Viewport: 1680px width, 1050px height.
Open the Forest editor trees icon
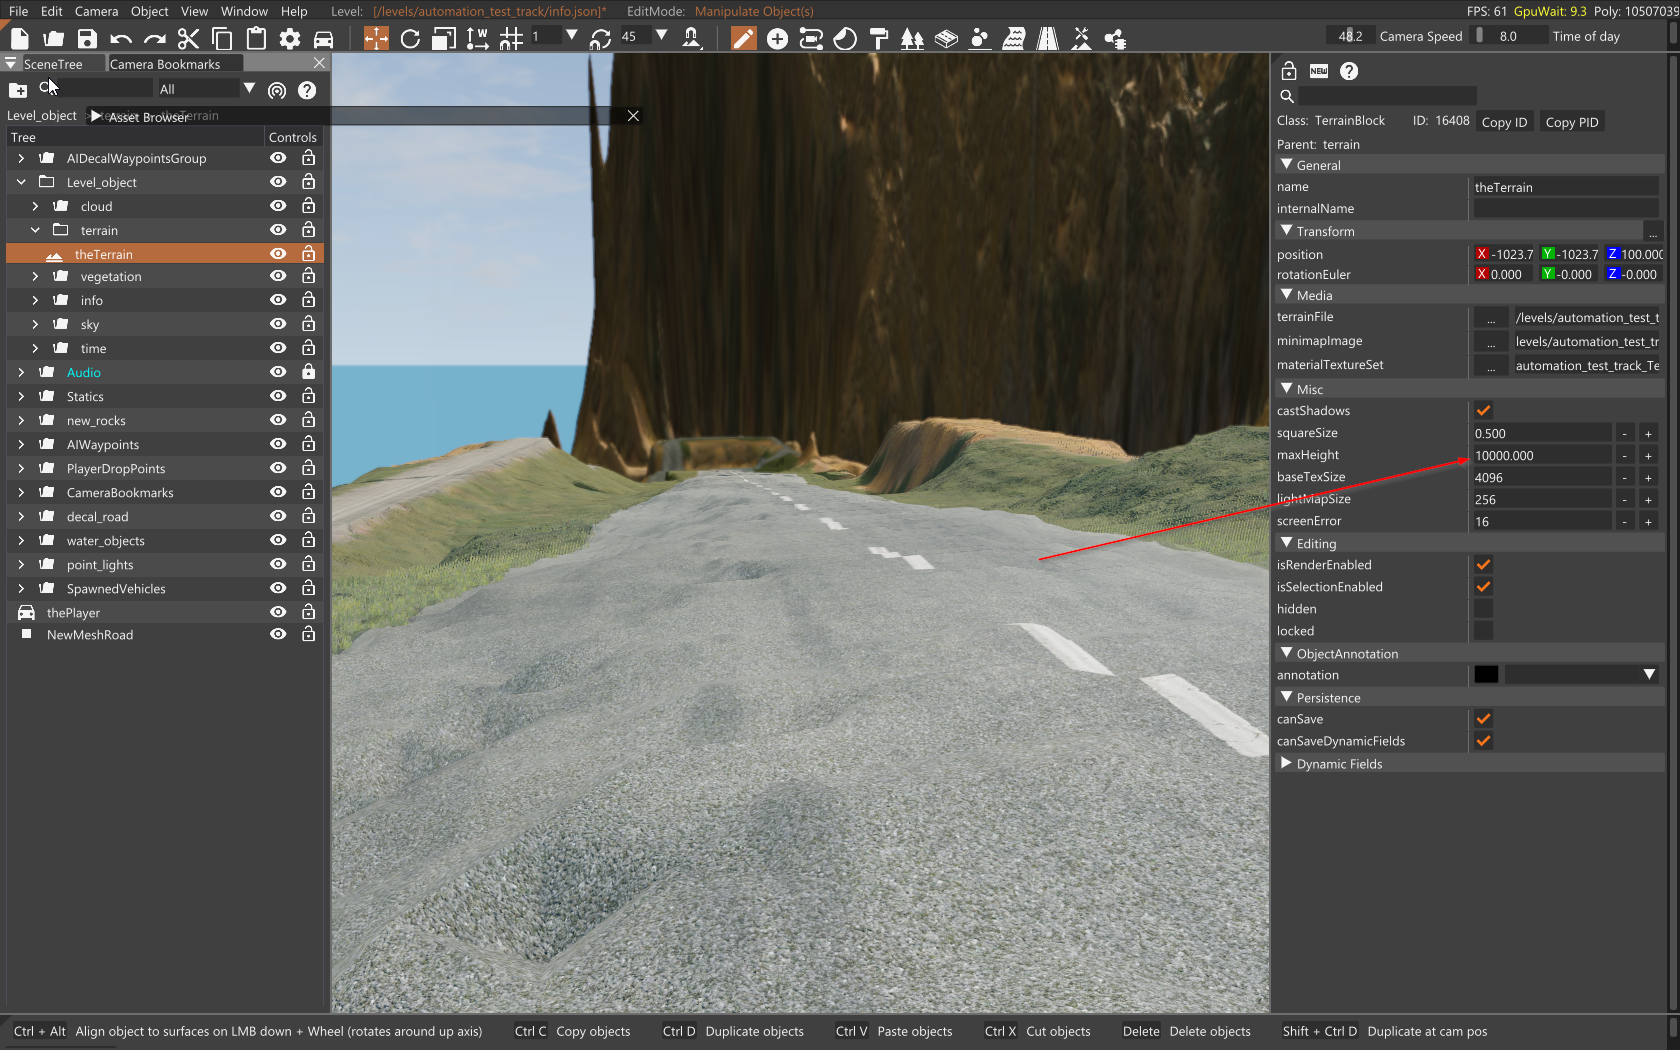(x=912, y=39)
